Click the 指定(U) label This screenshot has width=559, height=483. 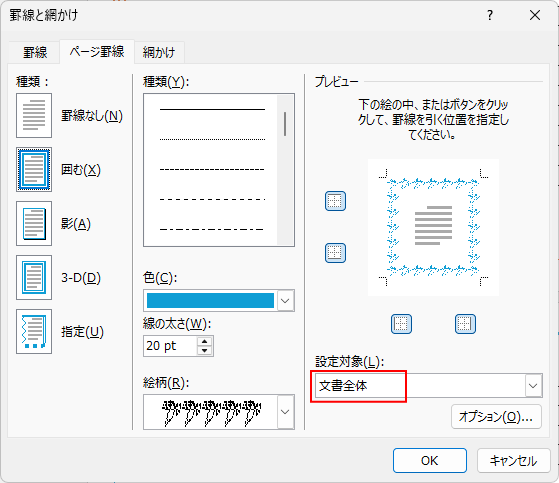pyautogui.click(x=82, y=332)
